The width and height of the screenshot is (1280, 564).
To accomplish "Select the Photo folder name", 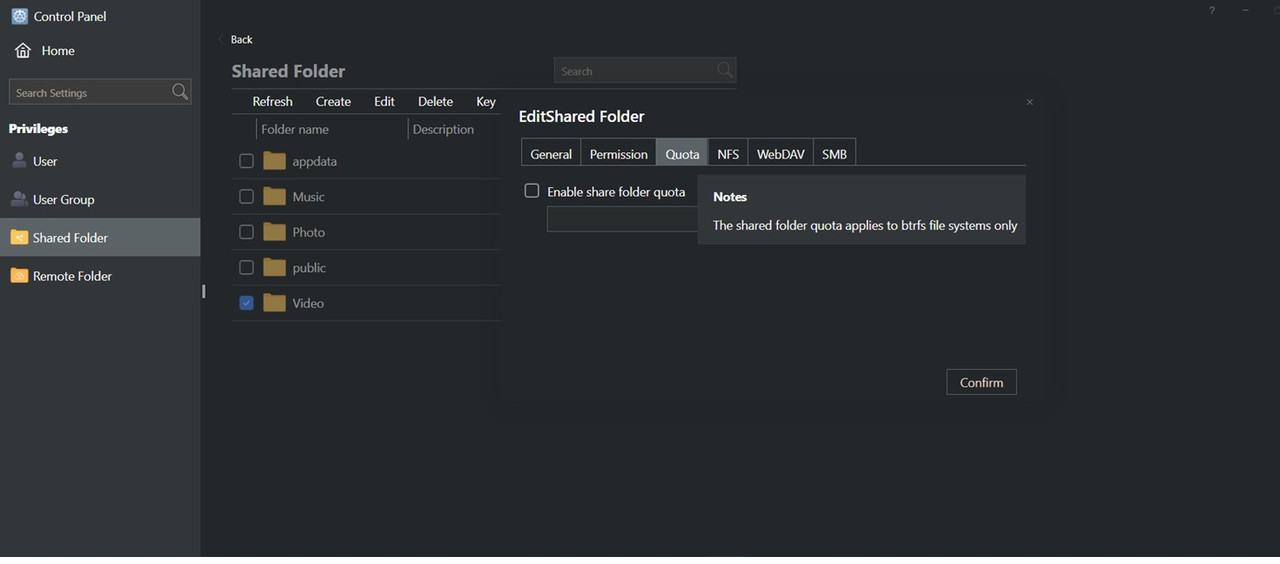I will tap(308, 232).
